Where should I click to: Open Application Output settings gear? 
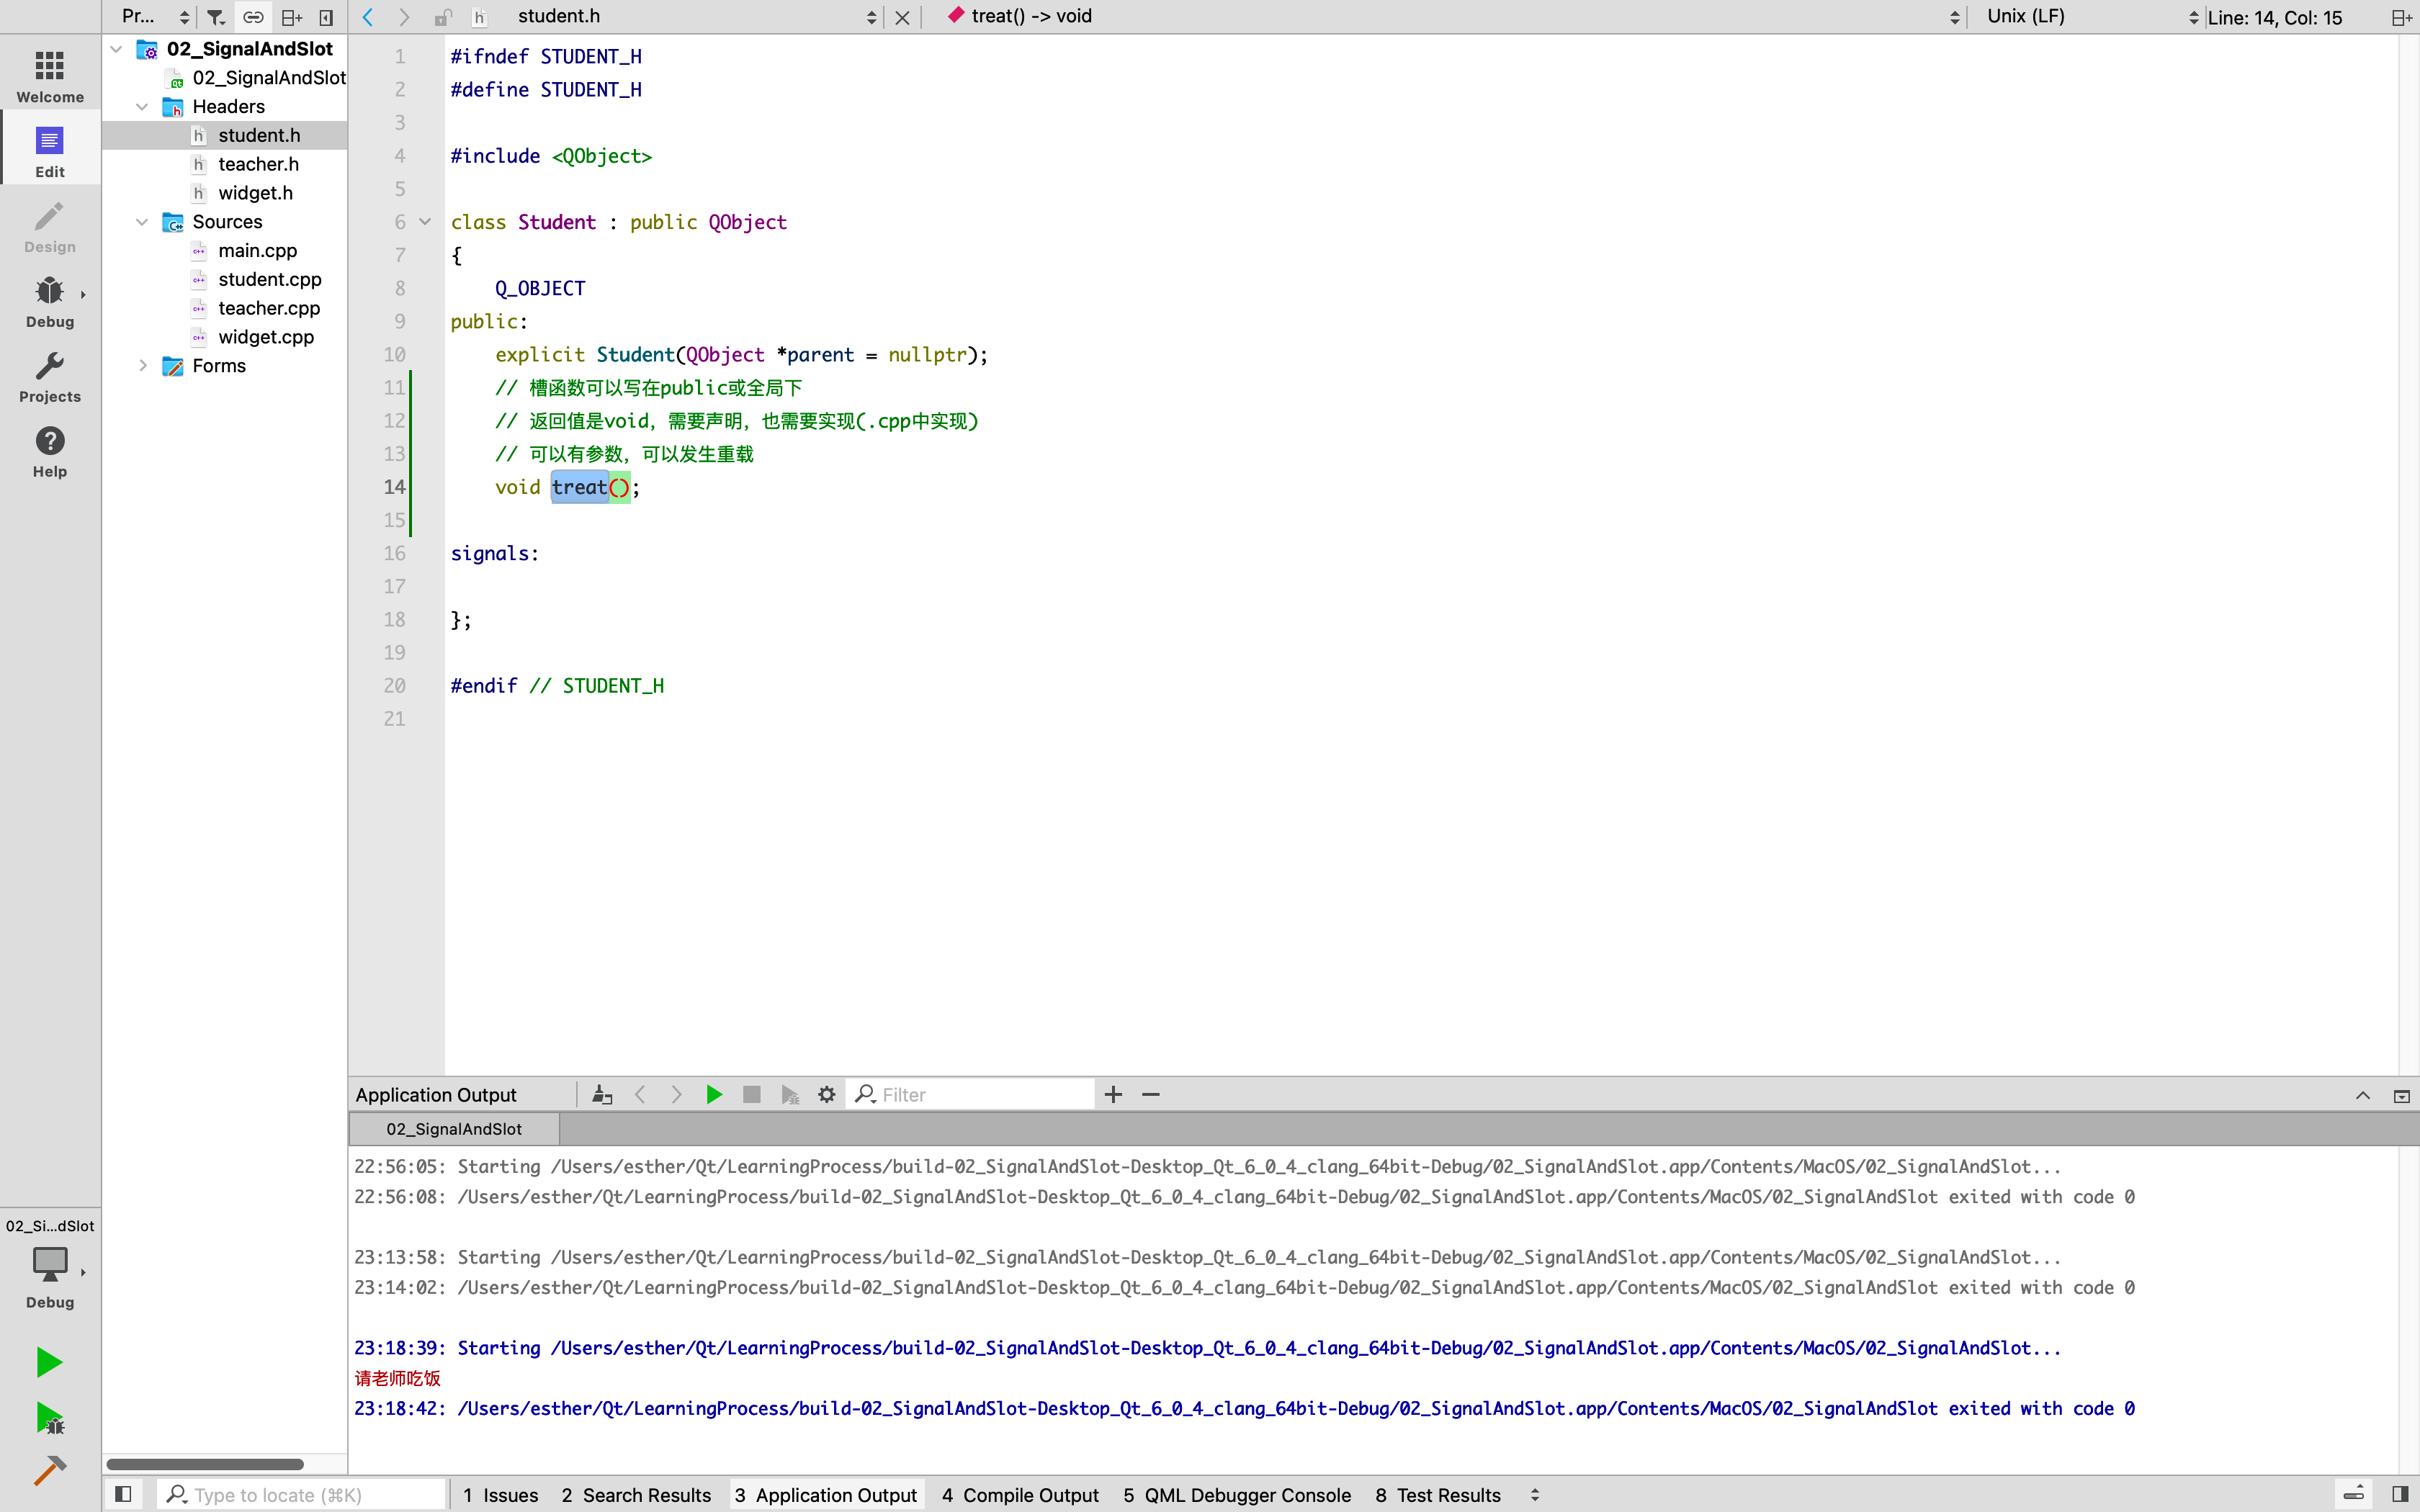pyautogui.click(x=826, y=1095)
